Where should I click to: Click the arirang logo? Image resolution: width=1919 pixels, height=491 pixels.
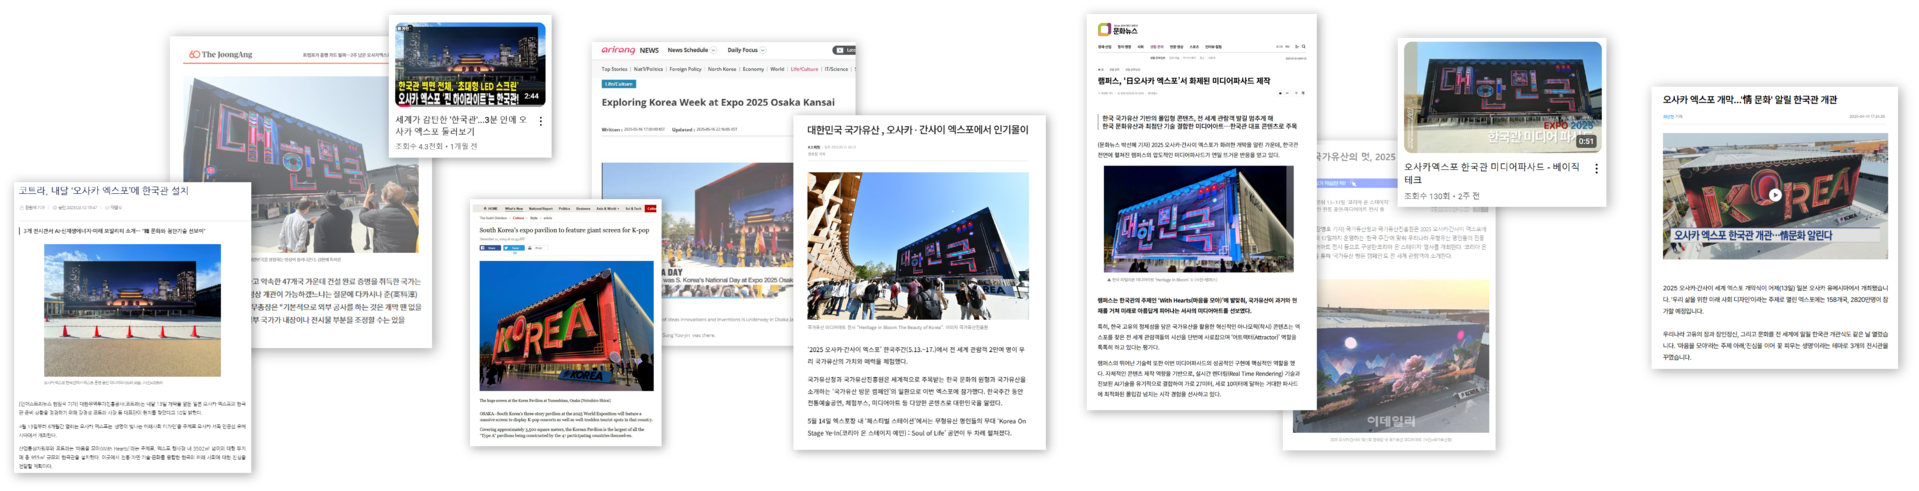coord(618,50)
